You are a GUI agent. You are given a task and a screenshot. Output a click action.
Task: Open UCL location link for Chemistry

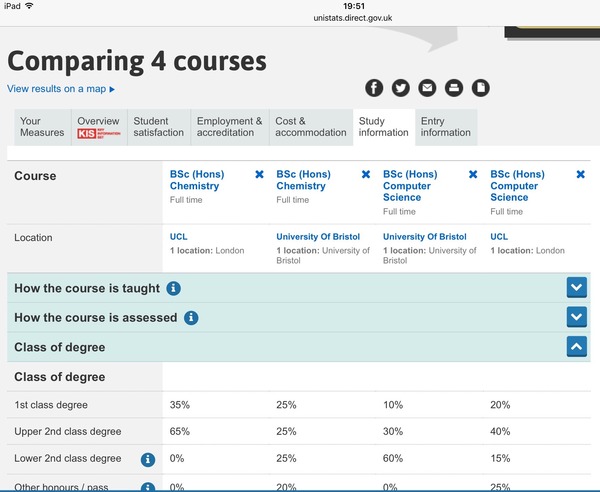pyautogui.click(x=178, y=237)
